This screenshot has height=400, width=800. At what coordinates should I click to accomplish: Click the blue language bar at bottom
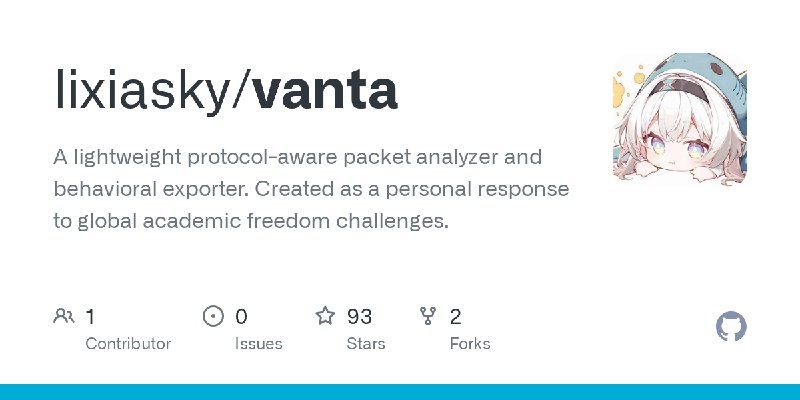(x=400, y=392)
